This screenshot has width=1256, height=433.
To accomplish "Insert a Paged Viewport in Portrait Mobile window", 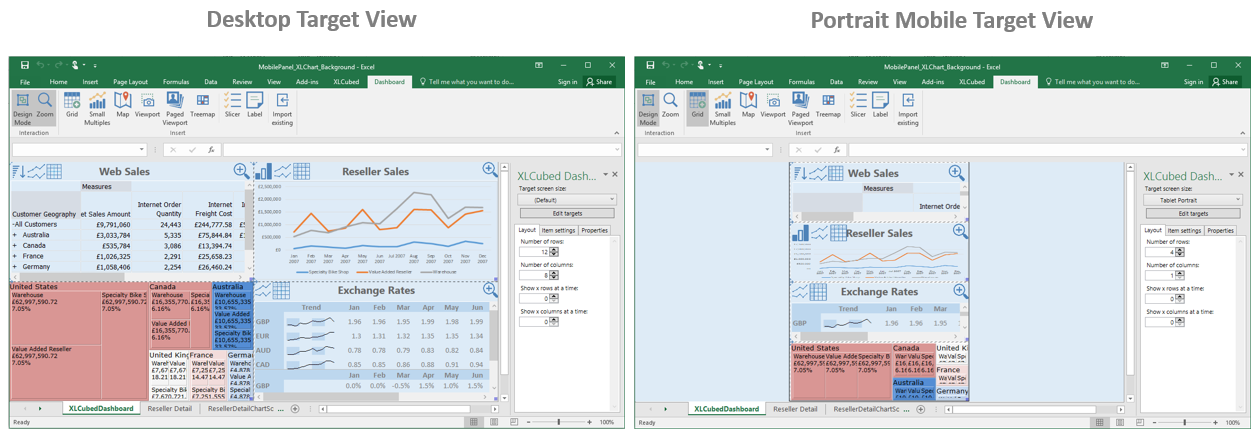I will tap(800, 108).
